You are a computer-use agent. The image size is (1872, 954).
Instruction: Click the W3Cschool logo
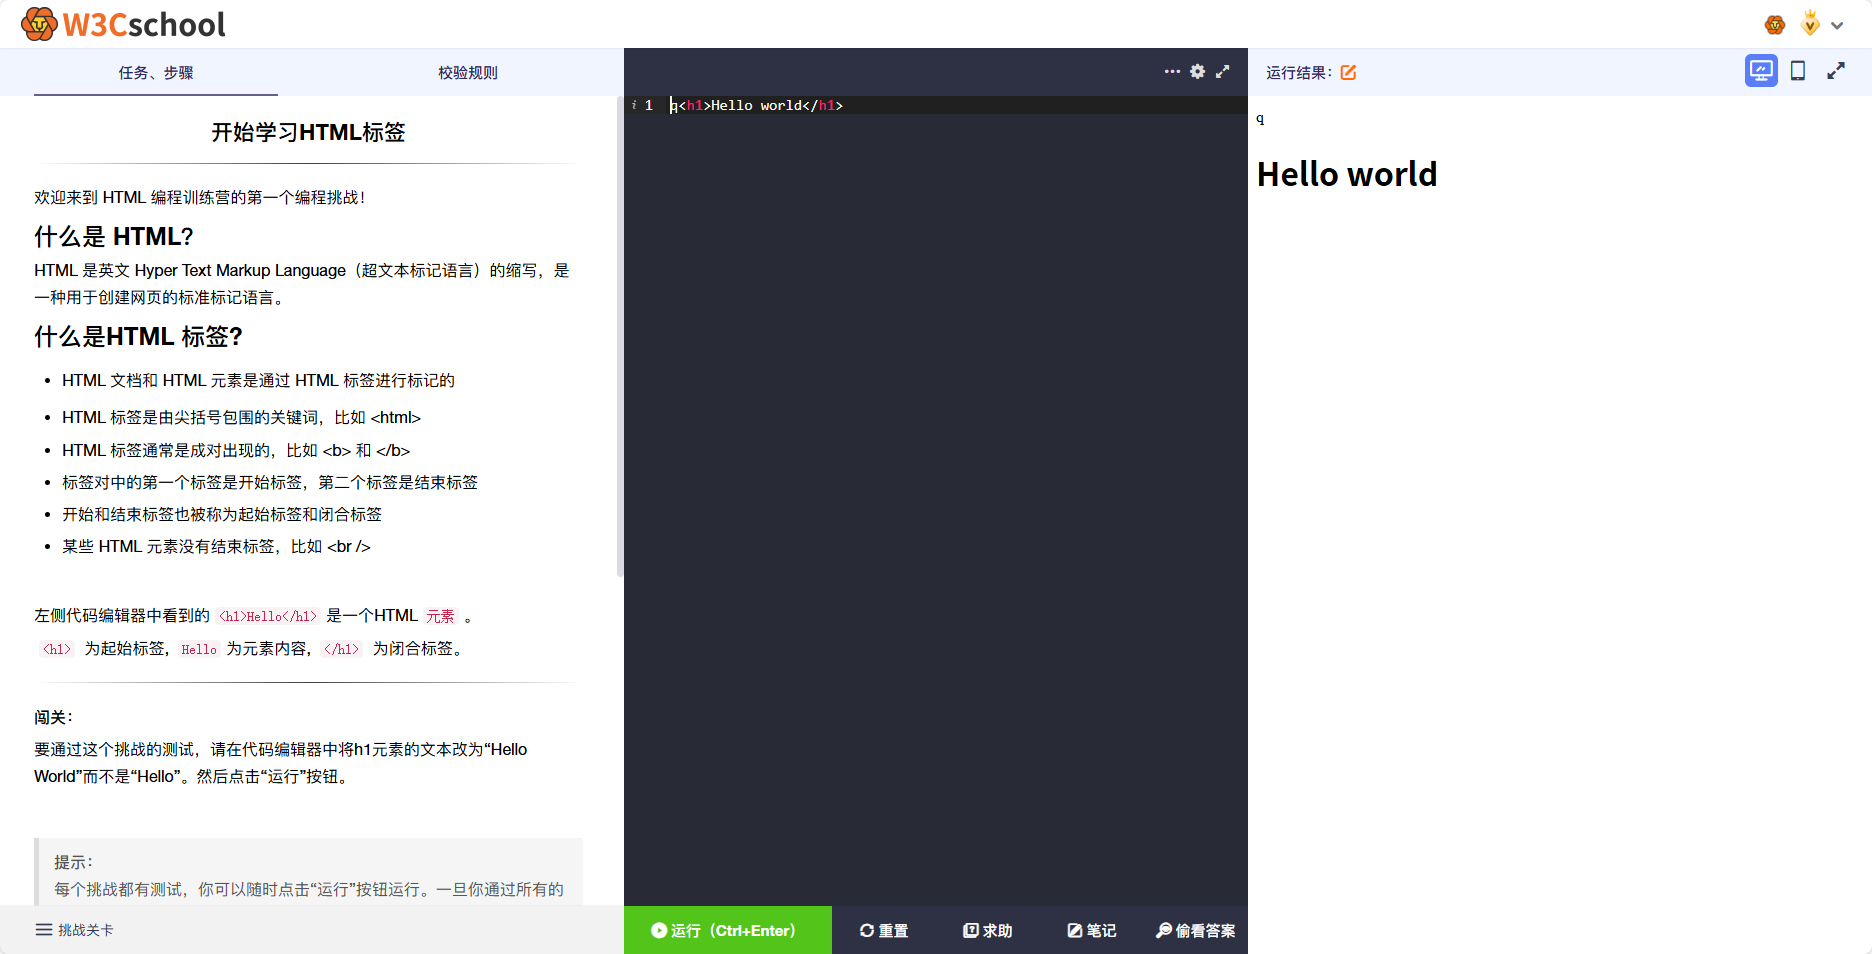124,24
